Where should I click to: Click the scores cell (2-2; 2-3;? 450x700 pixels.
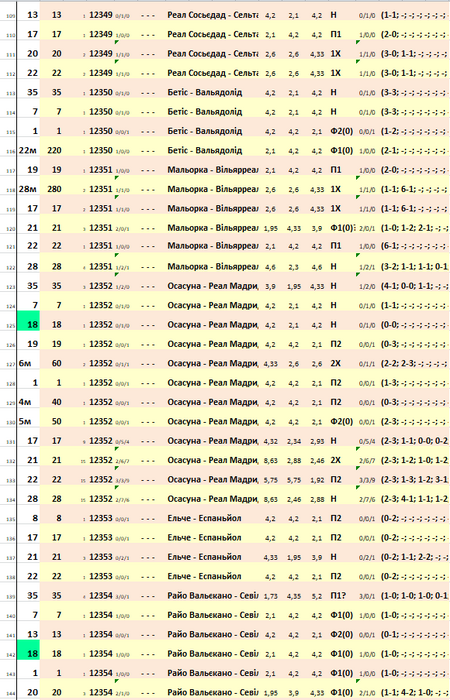[415, 363]
